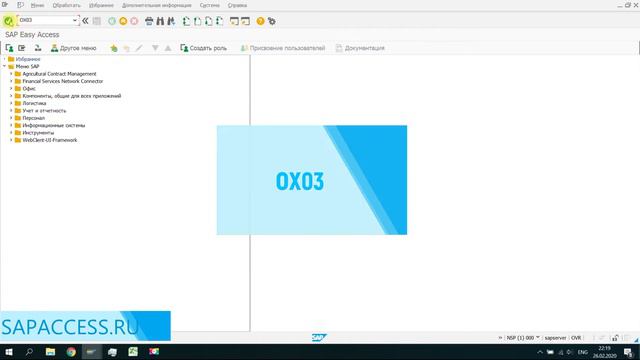The width and height of the screenshot is (640, 360).
Task: Click the Save icon in the standard toolbar
Action: 97,21
